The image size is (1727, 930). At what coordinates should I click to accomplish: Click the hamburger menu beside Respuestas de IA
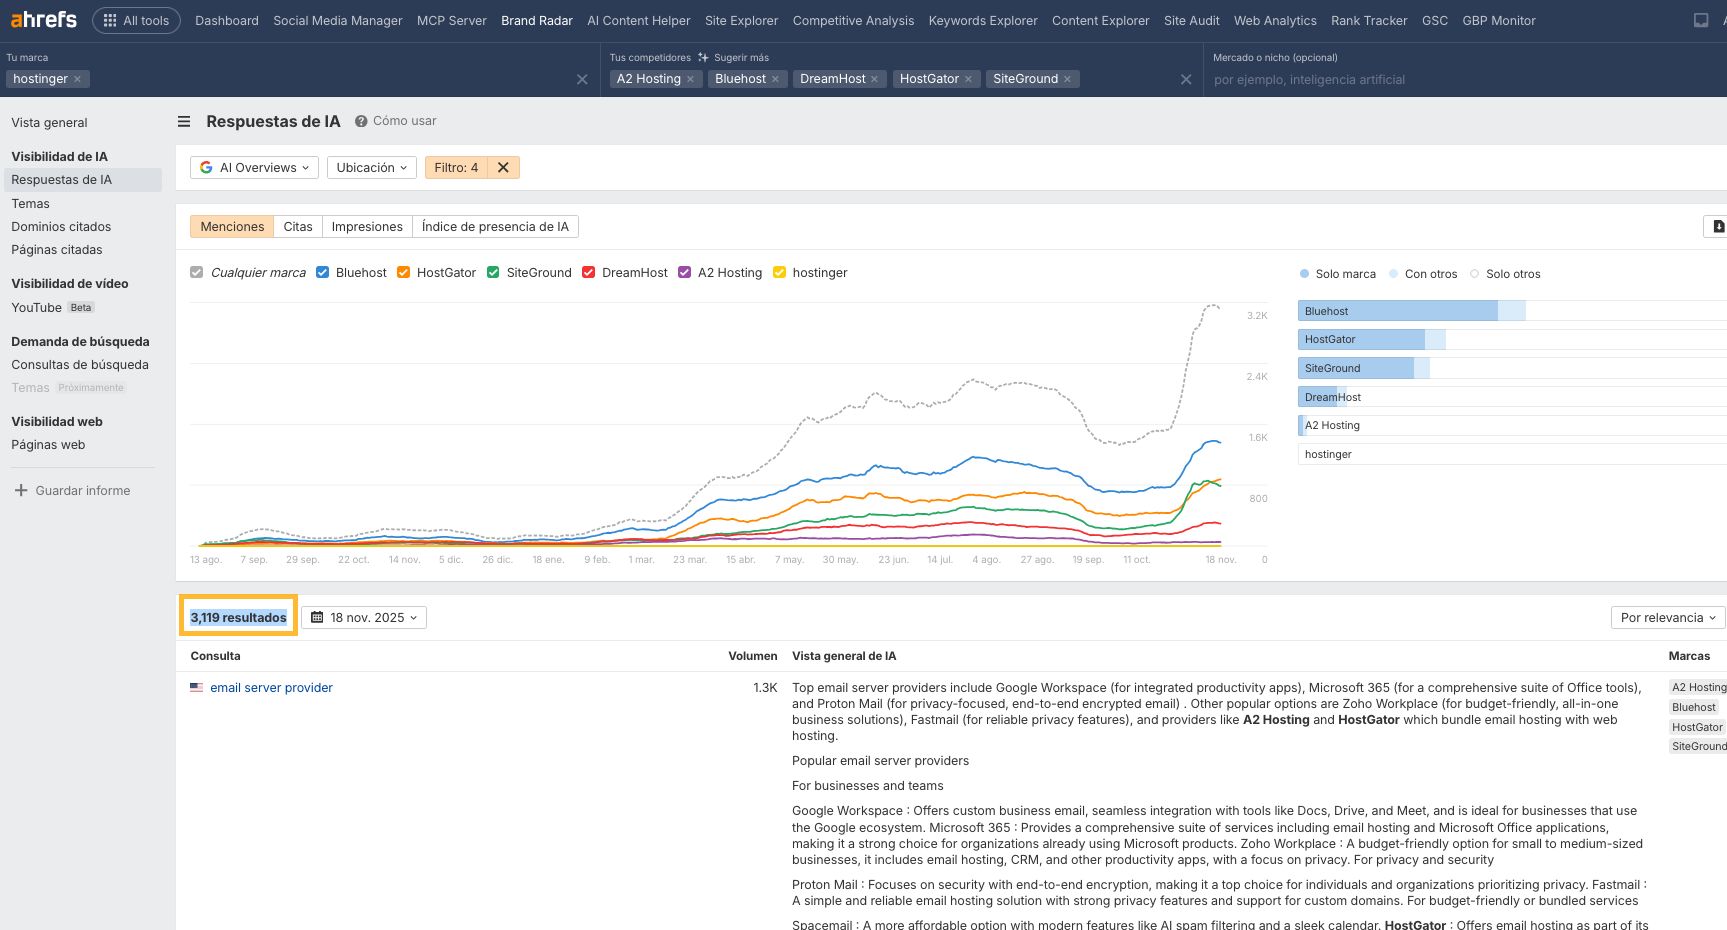(x=184, y=121)
